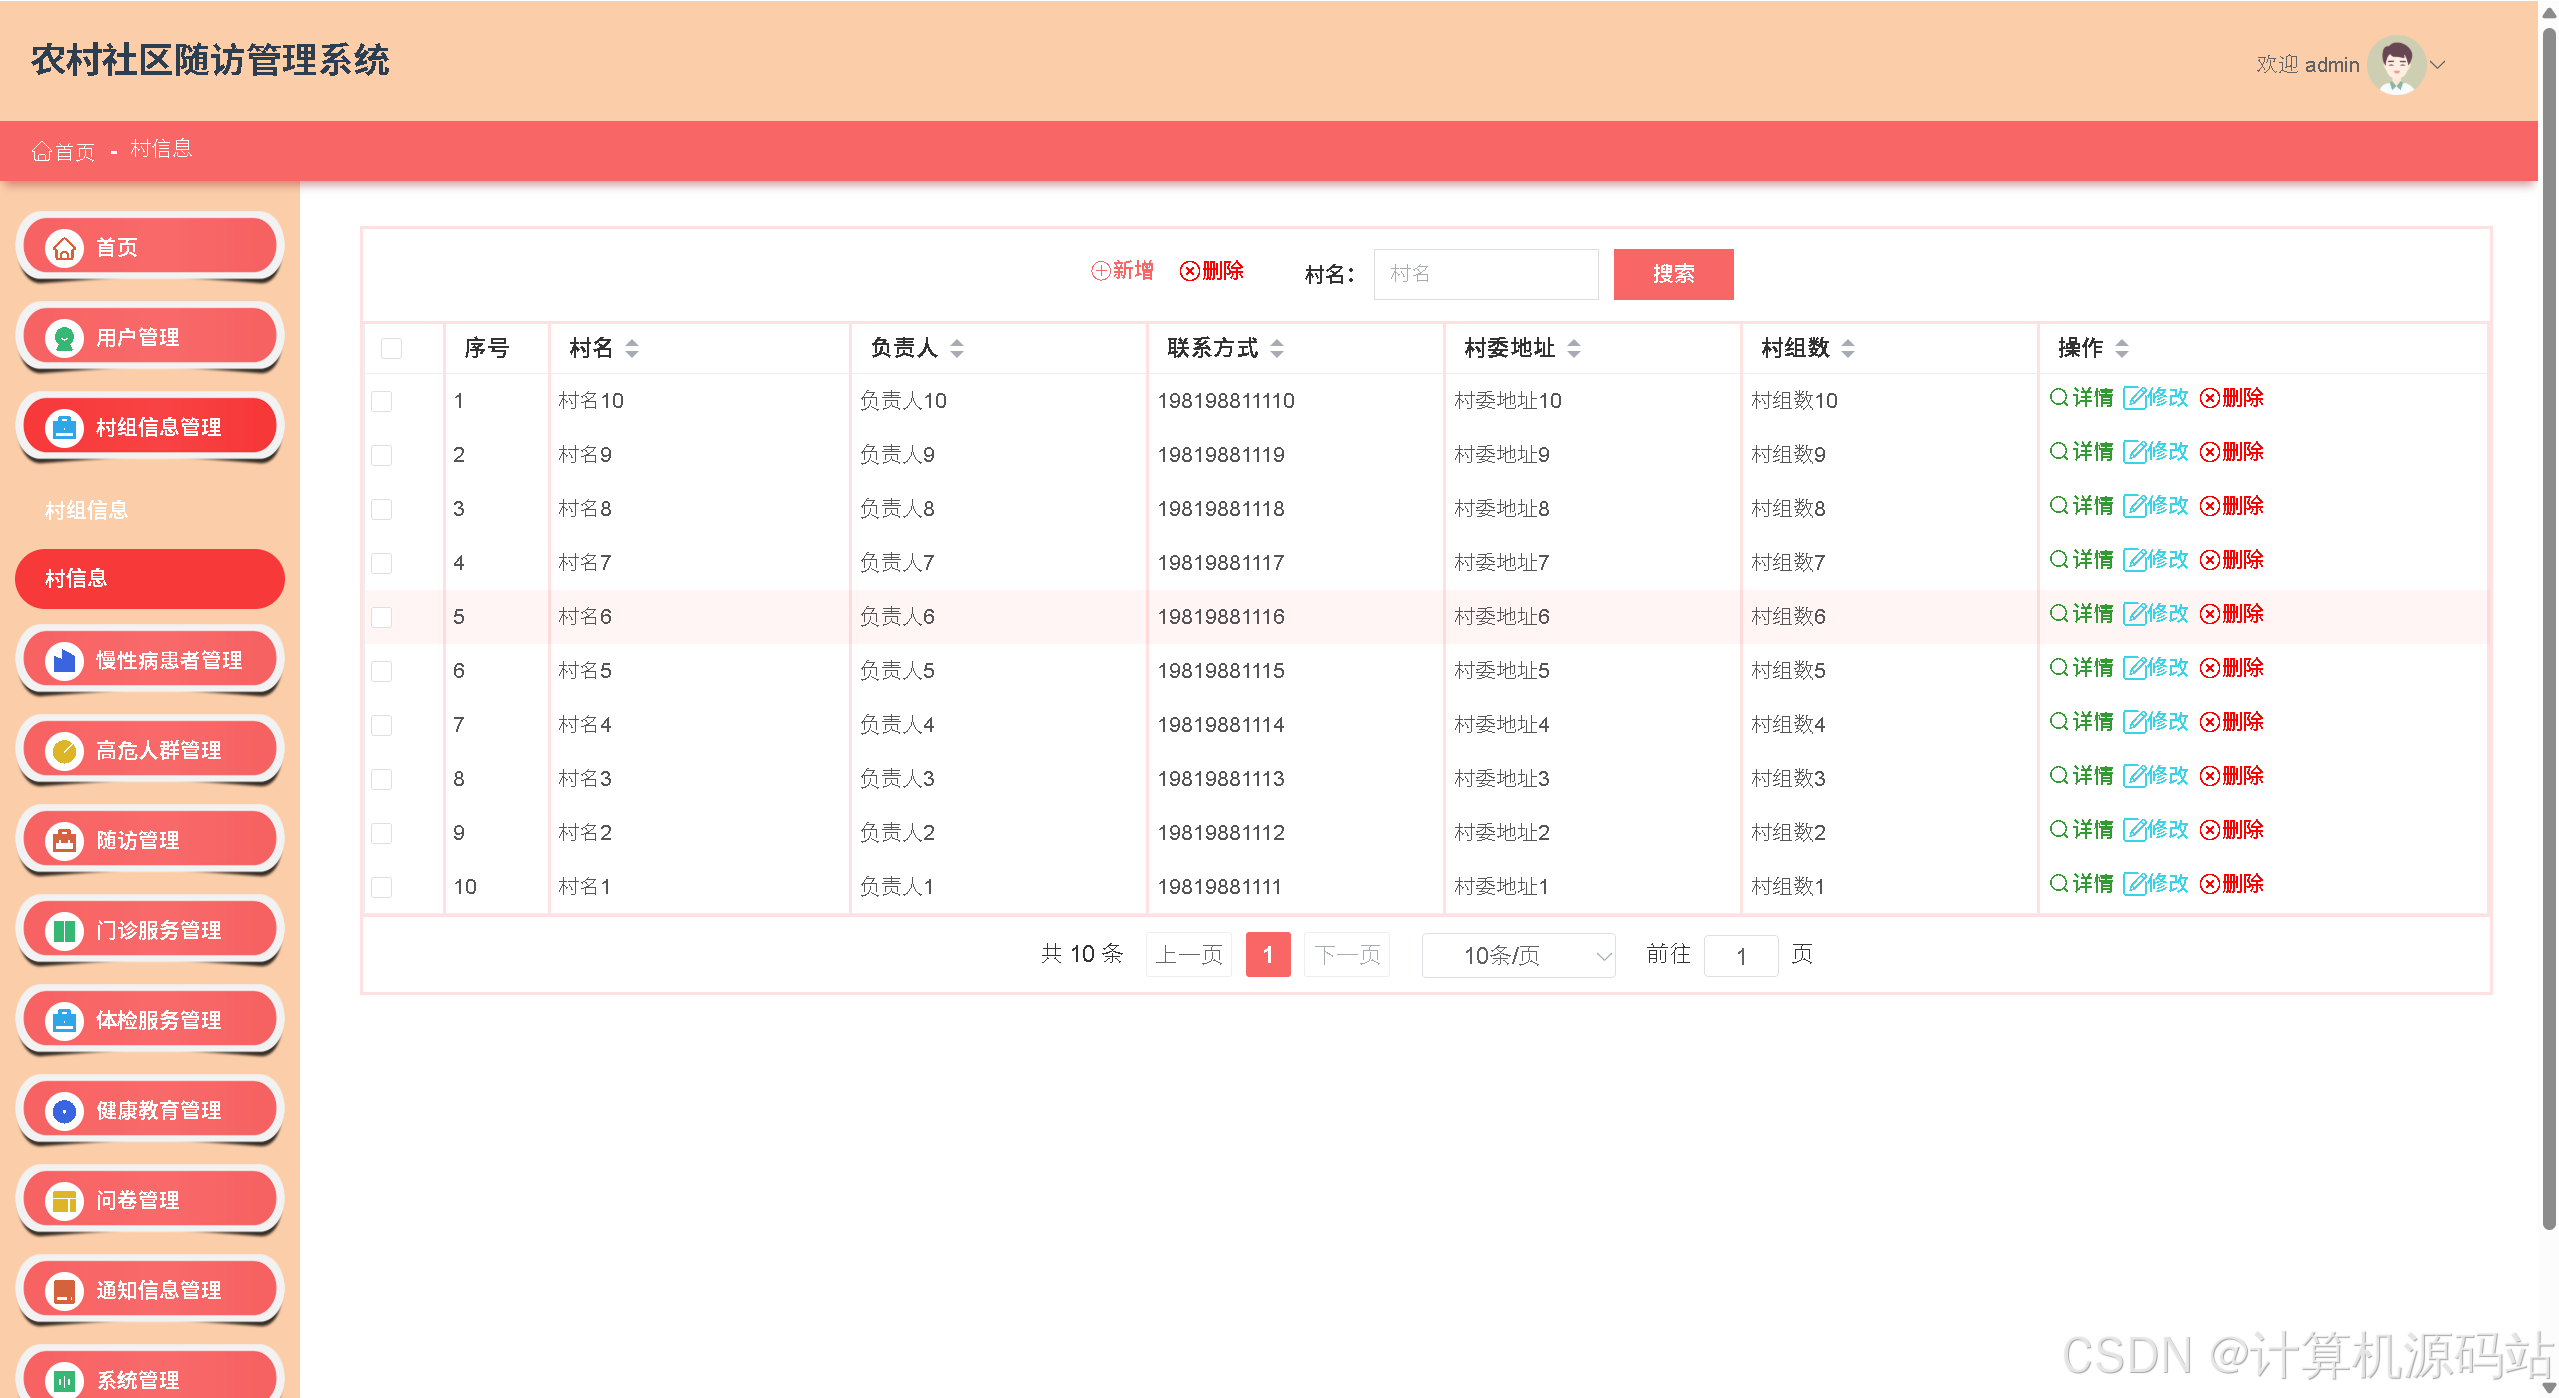Open the 随访管理 sidebar menu

point(150,841)
